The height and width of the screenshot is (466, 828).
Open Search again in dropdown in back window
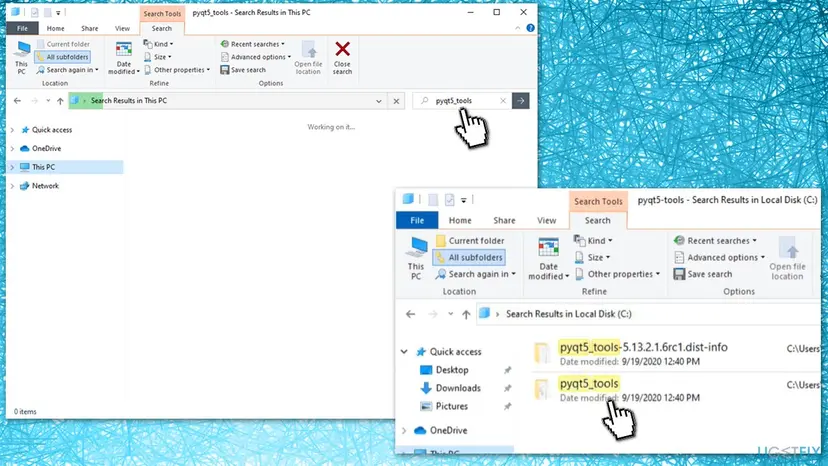tap(68, 70)
